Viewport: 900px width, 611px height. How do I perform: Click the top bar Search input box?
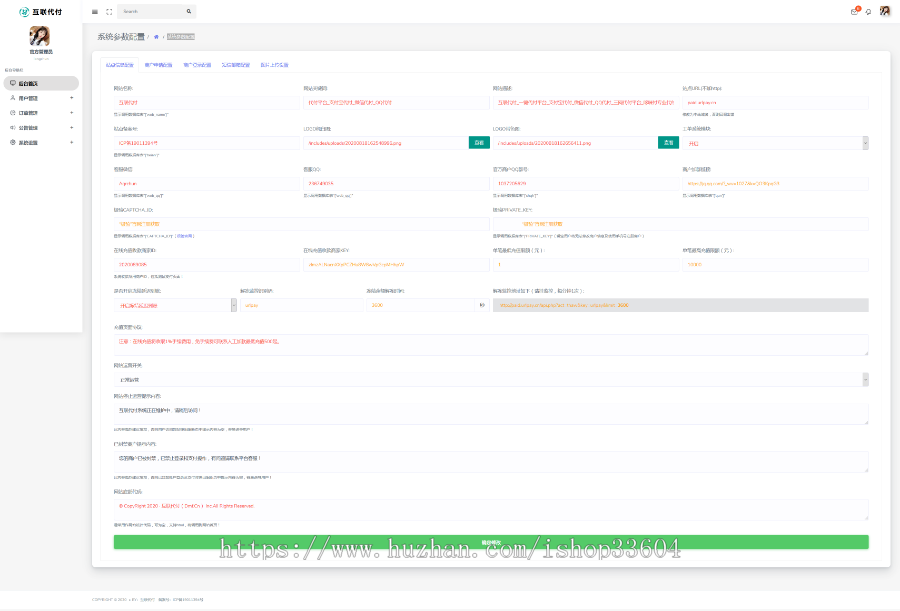(x=150, y=12)
